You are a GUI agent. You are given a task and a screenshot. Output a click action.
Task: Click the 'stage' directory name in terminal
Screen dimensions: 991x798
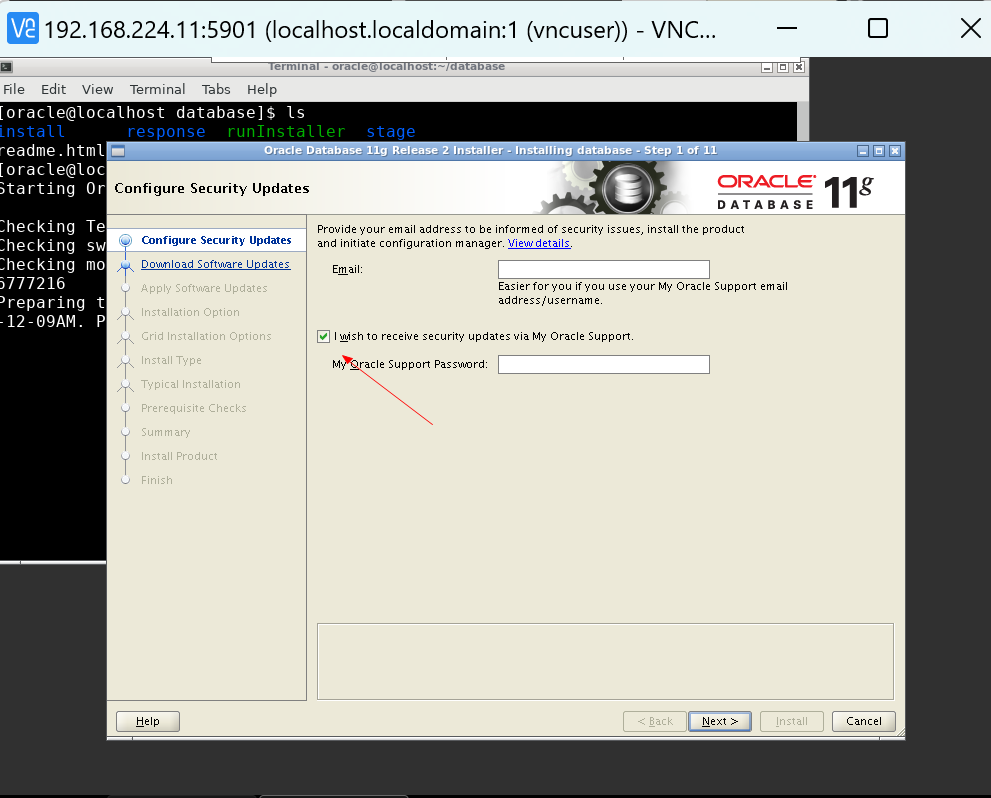[391, 131]
